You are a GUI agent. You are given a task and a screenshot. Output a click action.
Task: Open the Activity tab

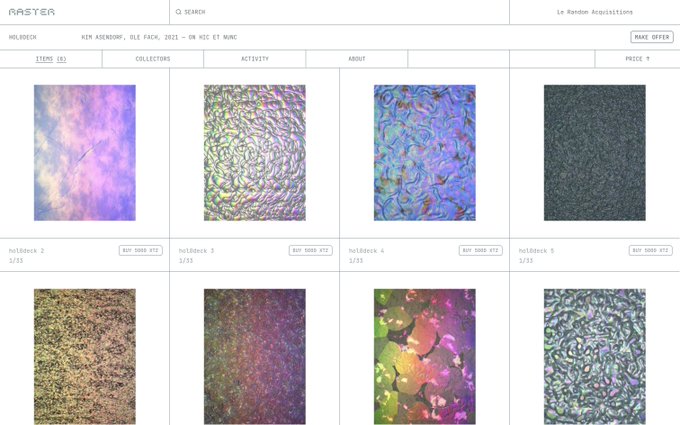[255, 59]
